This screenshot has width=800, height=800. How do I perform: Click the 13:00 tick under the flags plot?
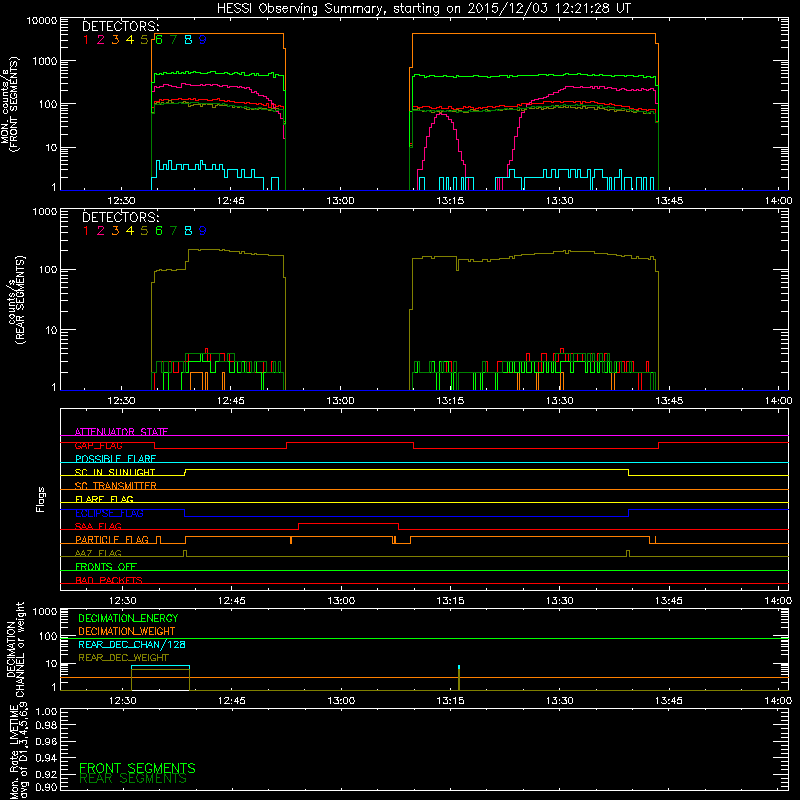(x=341, y=601)
